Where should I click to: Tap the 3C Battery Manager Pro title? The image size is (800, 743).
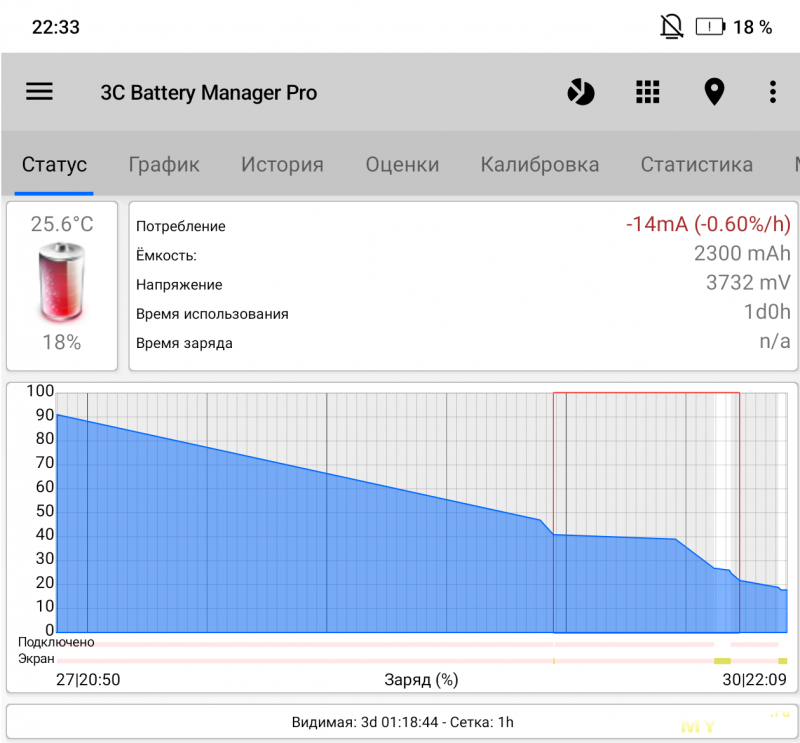(x=209, y=92)
